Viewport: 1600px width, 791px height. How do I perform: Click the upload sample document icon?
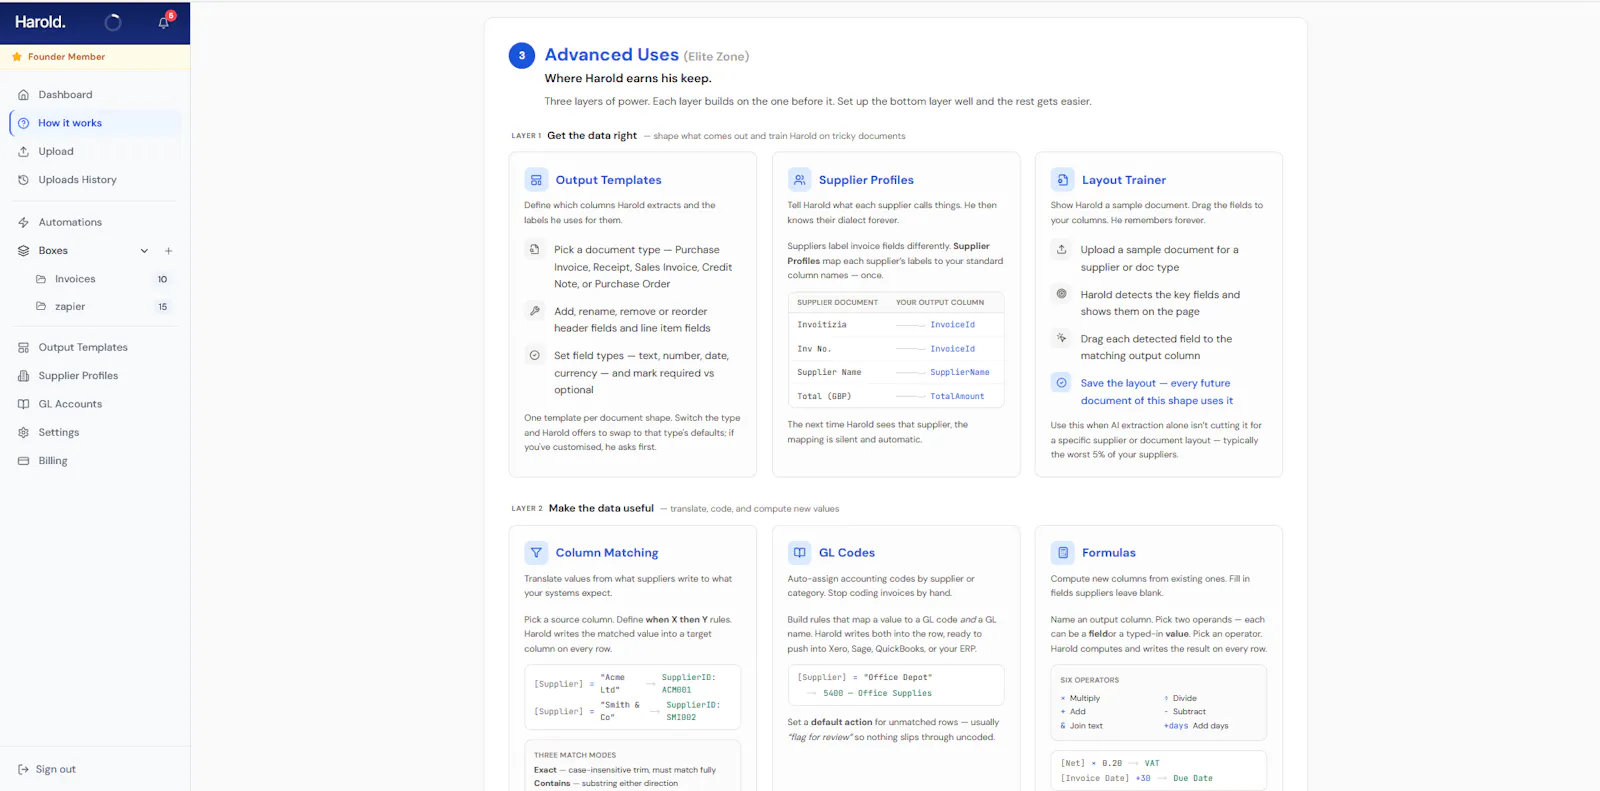[1062, 250]
